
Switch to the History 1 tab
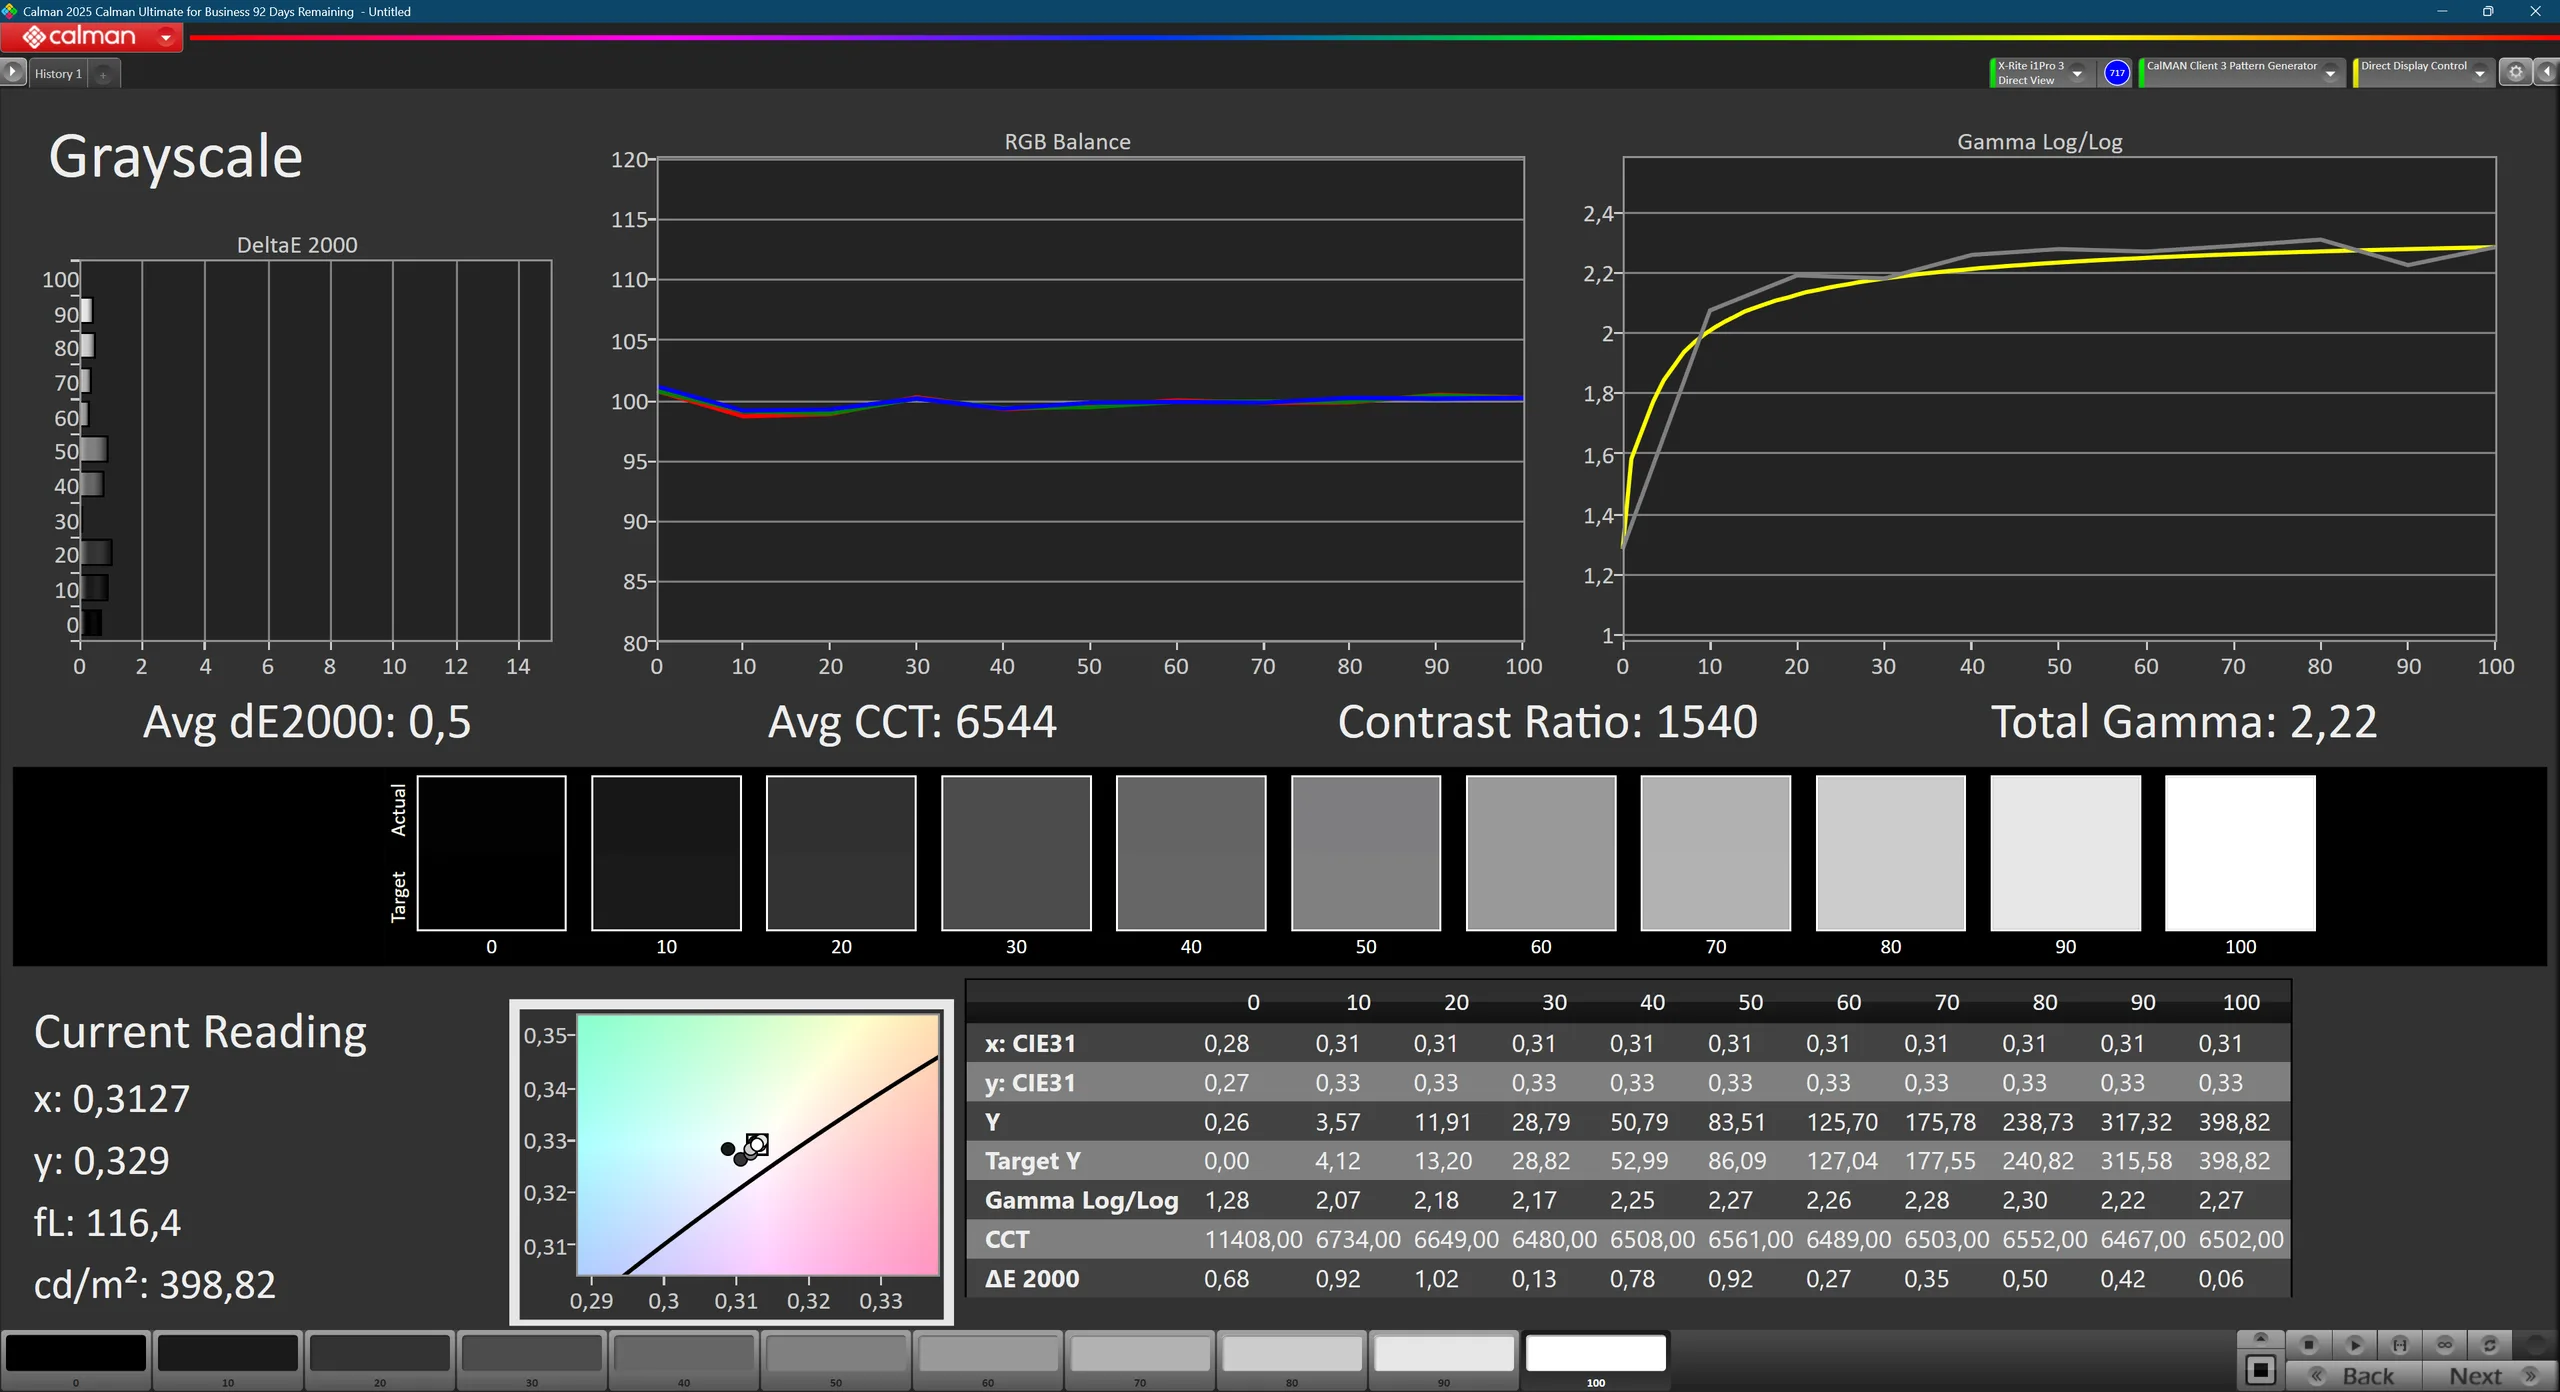pos(58,73)
